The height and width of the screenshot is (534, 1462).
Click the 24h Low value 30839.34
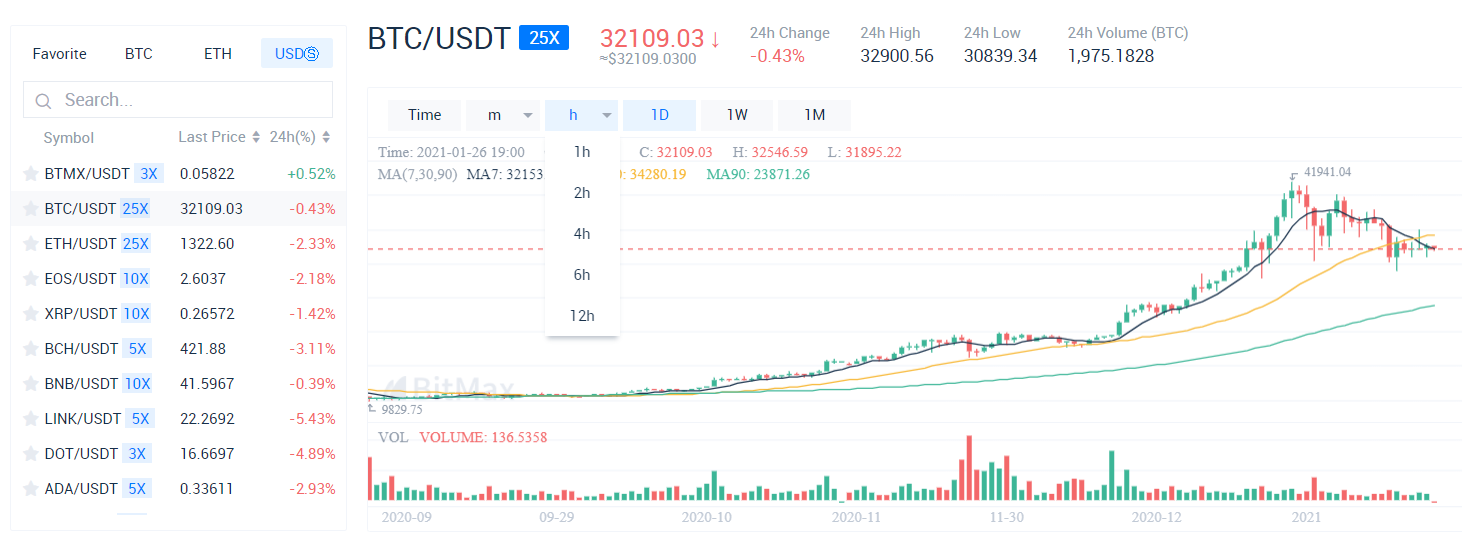click(1001, 56)
